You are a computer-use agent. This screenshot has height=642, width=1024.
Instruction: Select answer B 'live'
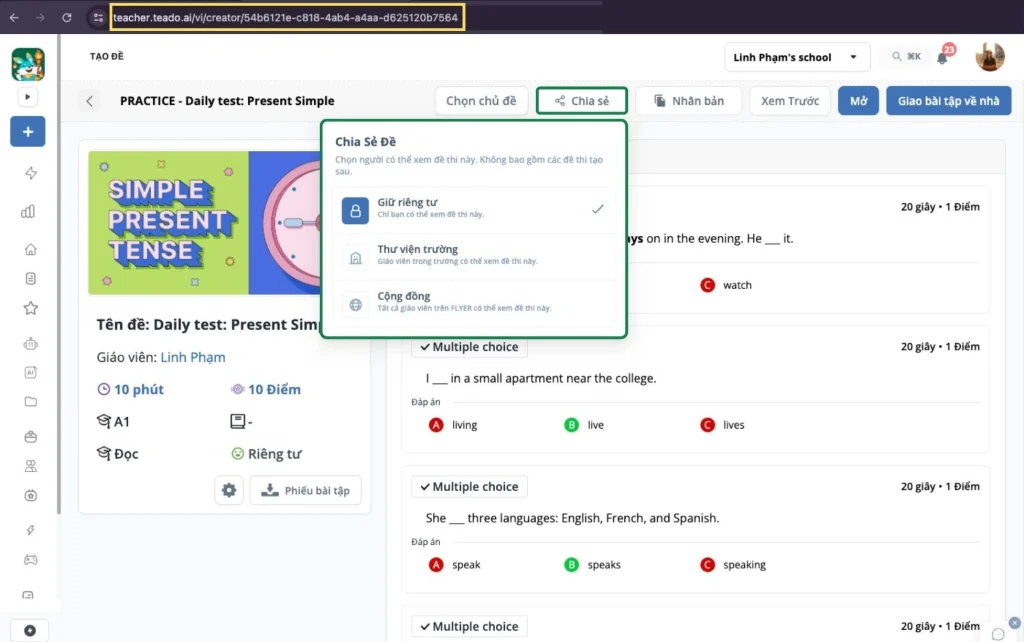click(x=584, y=425)
